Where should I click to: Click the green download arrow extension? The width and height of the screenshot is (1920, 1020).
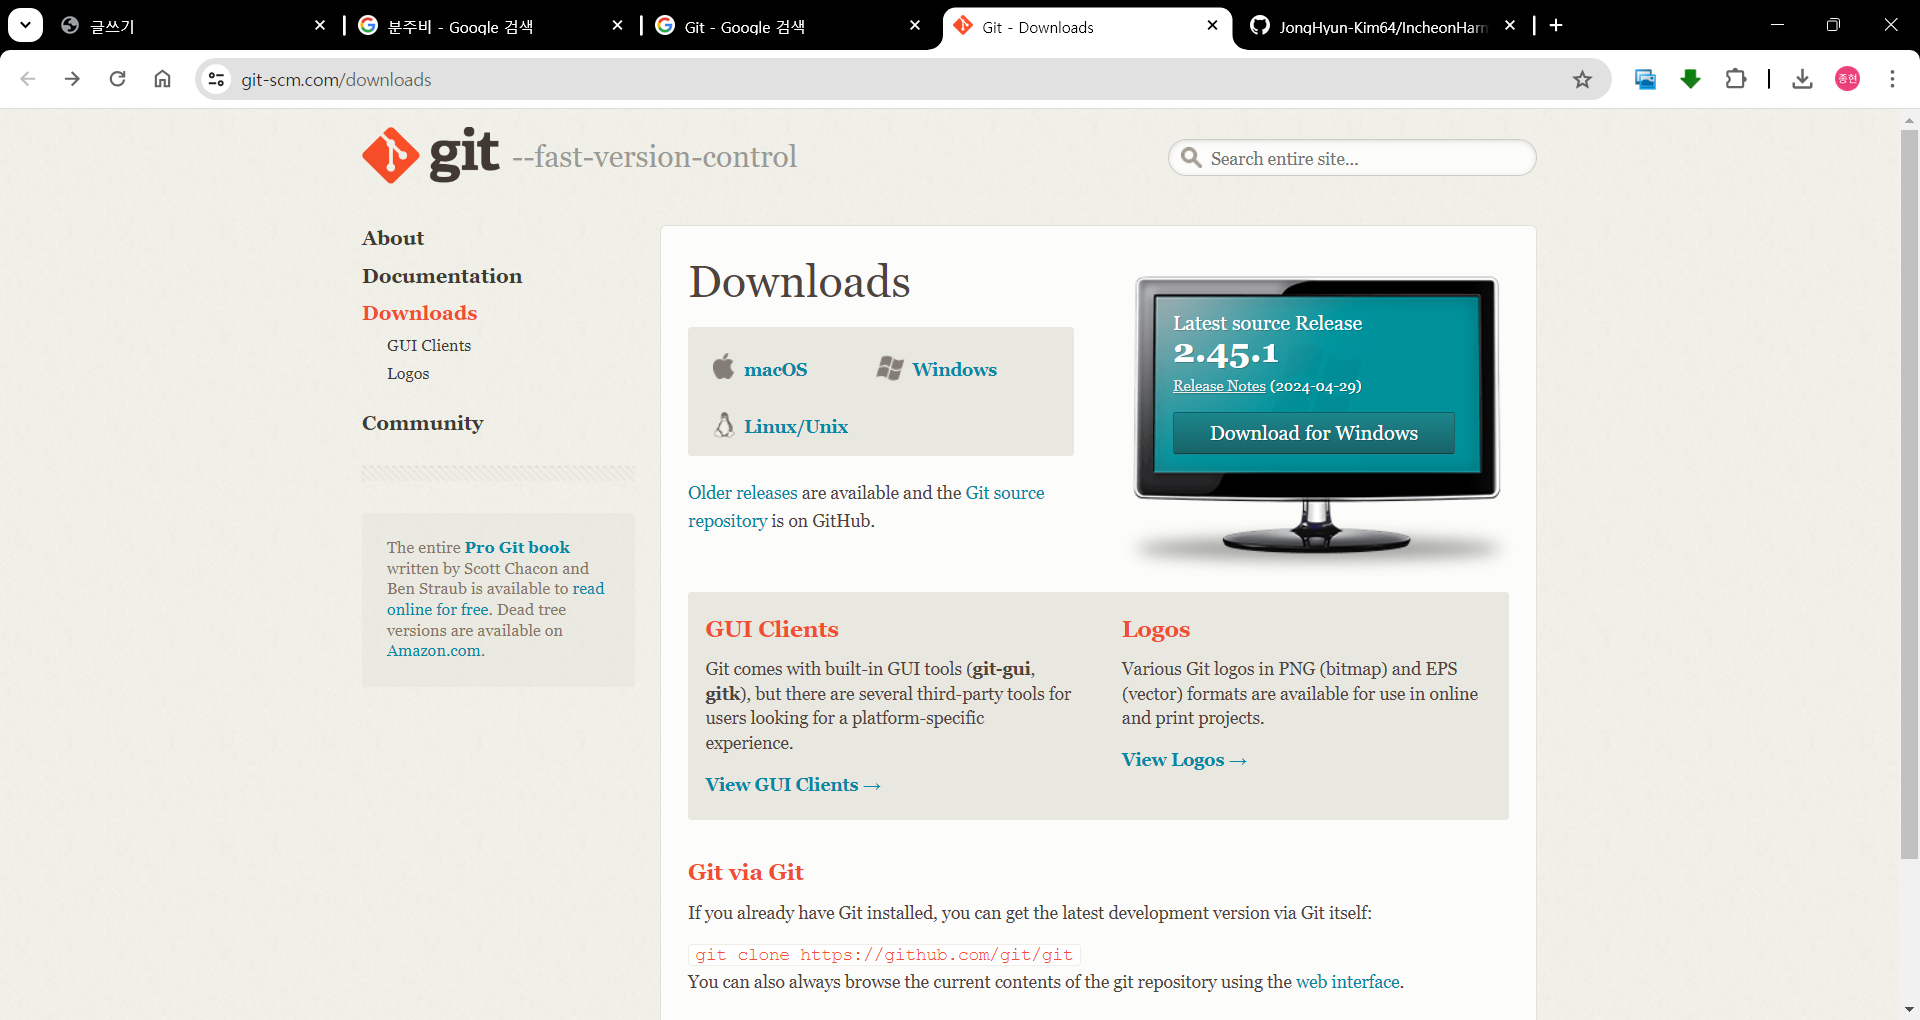pos(1691,79)
